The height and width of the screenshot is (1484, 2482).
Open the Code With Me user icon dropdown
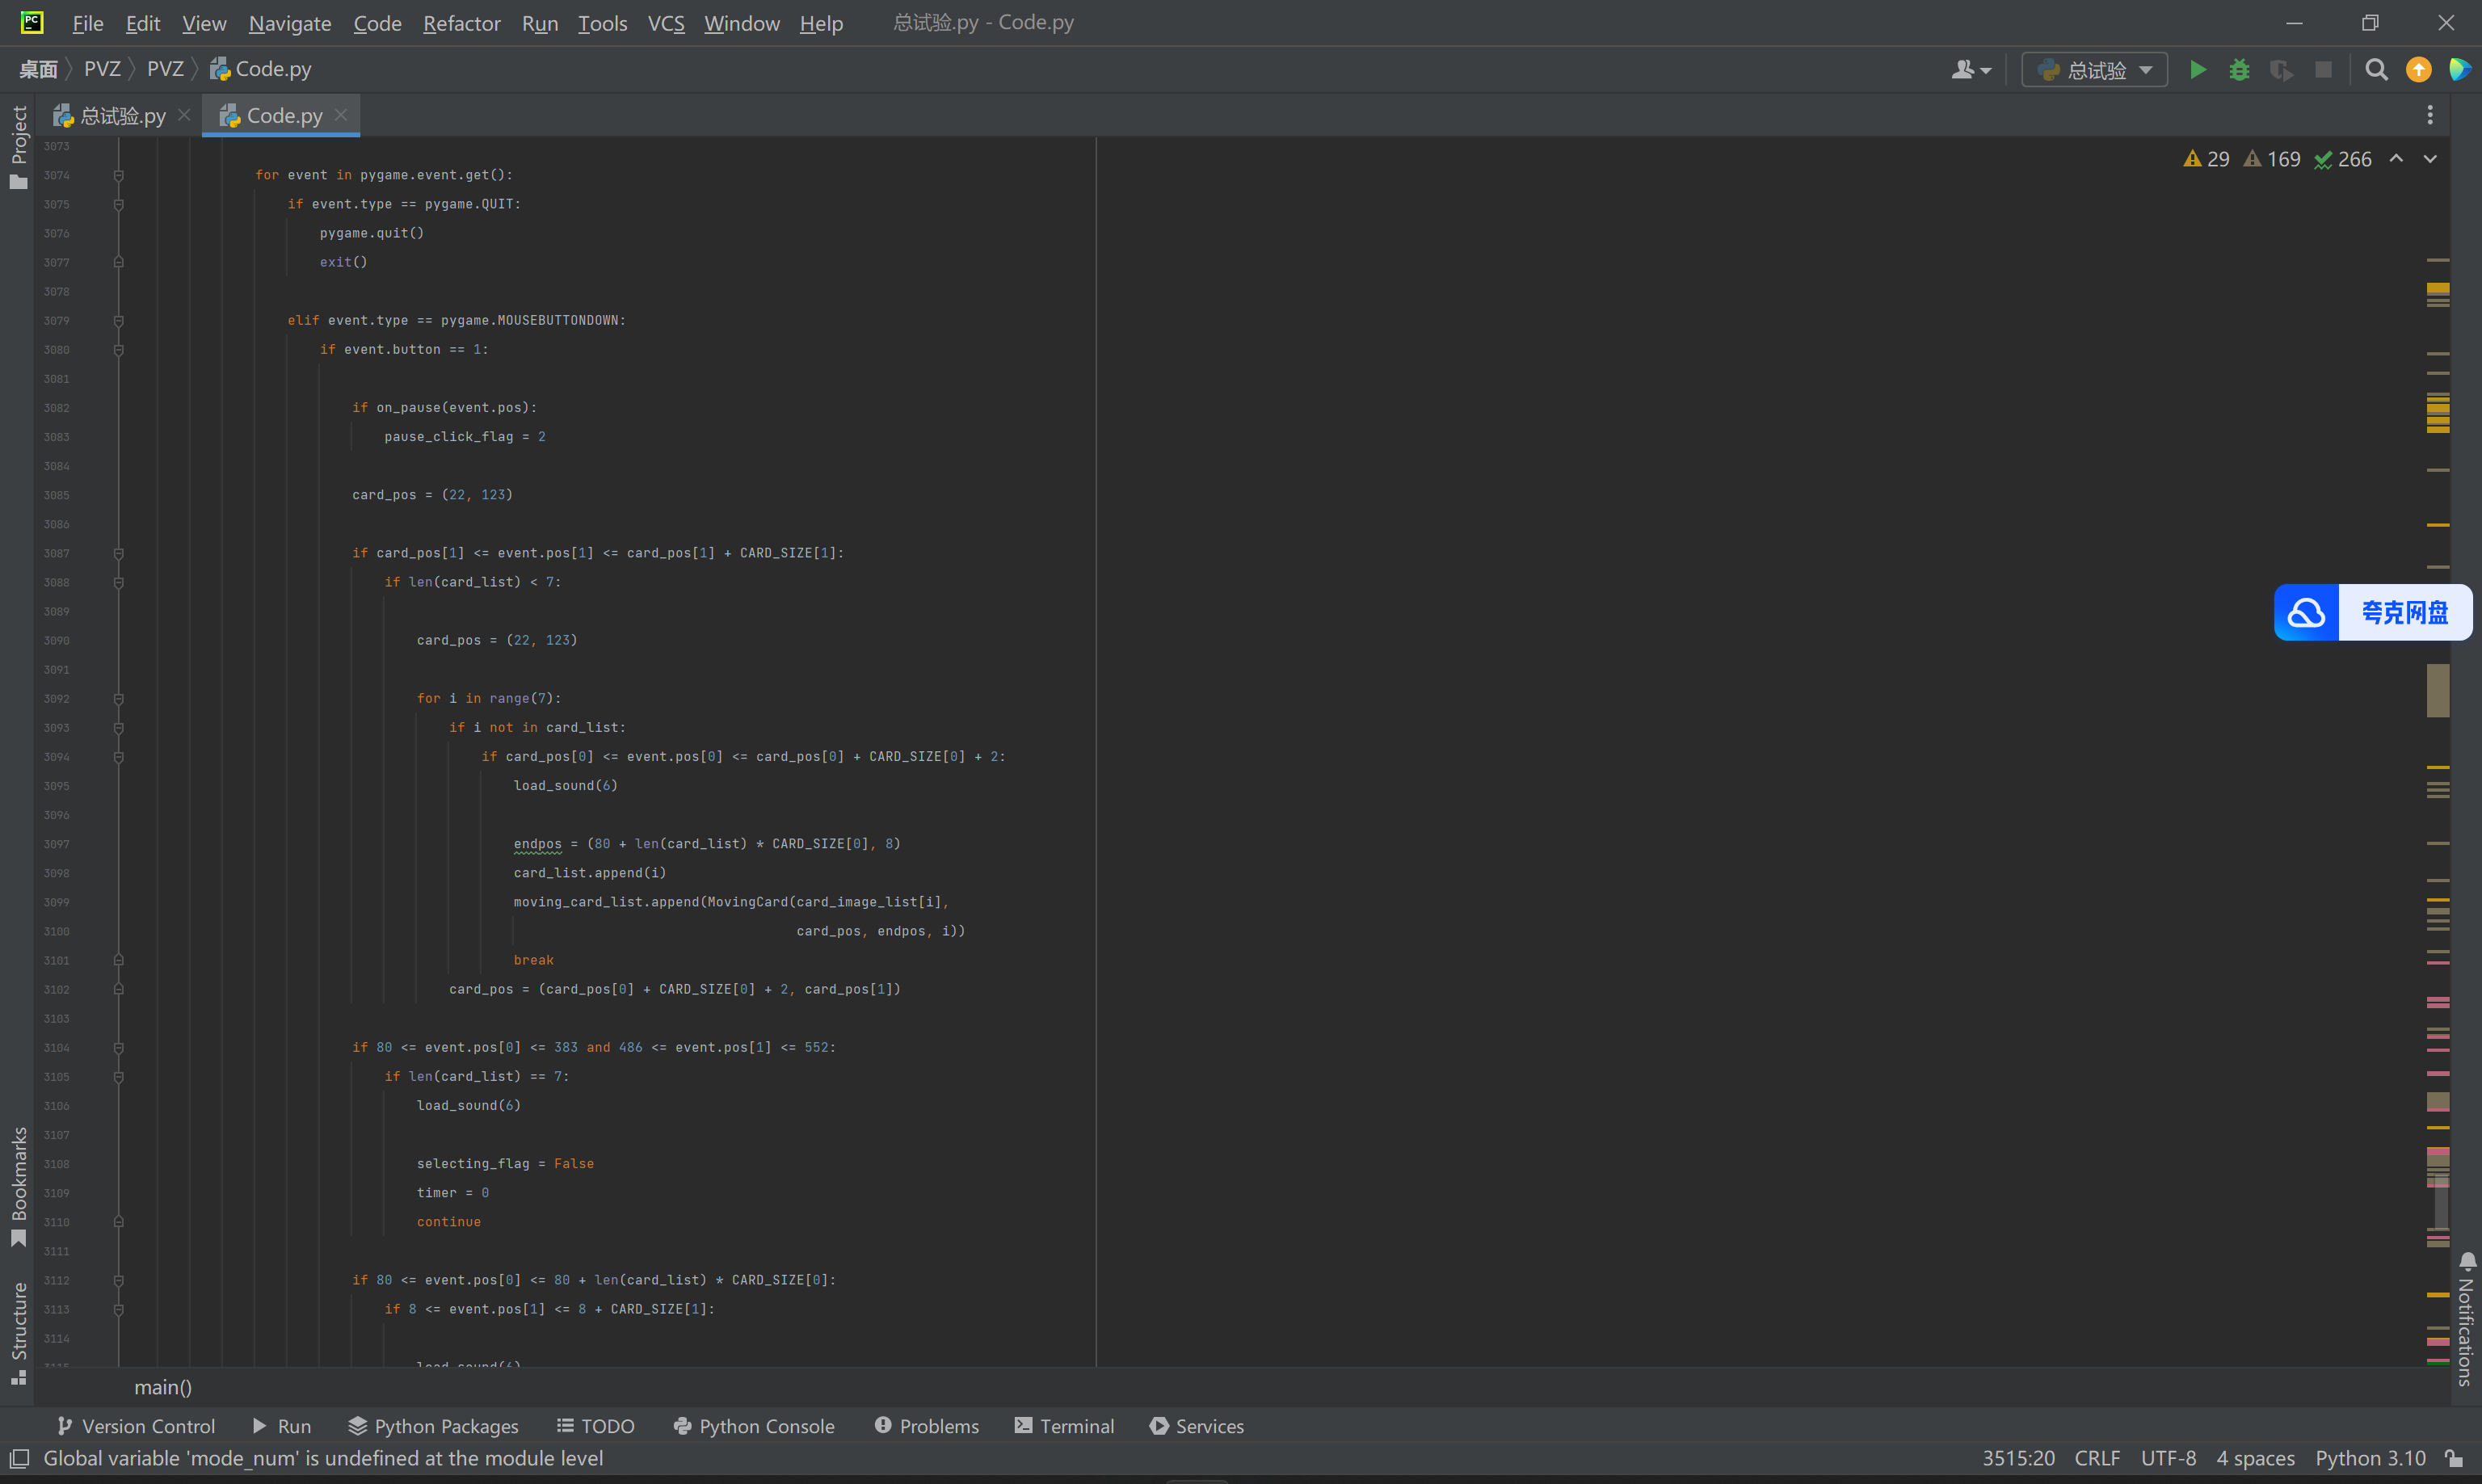pos(1971,70)
